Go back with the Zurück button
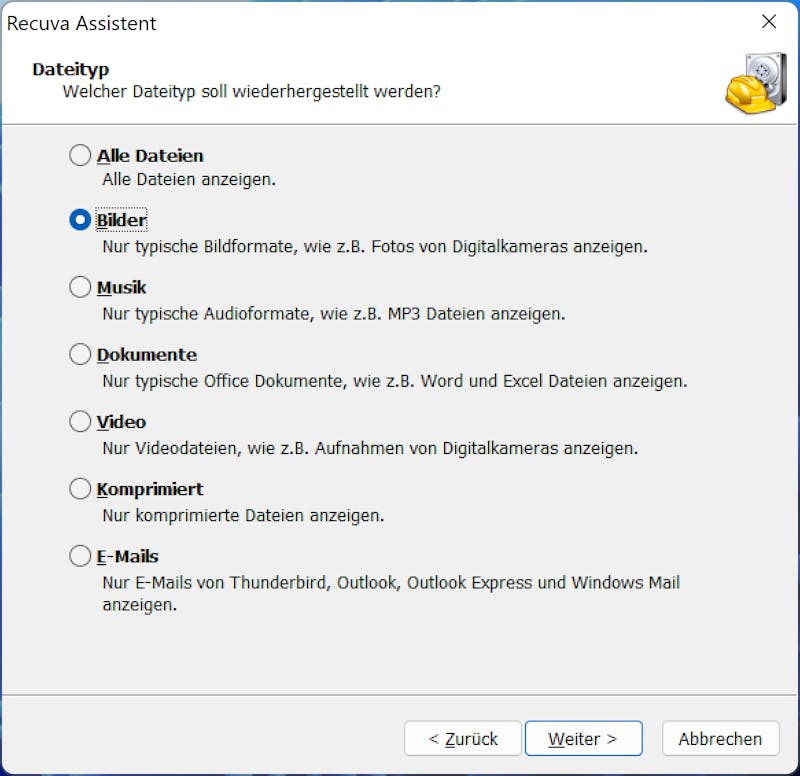The image size is (800, 776). [463, 738]
